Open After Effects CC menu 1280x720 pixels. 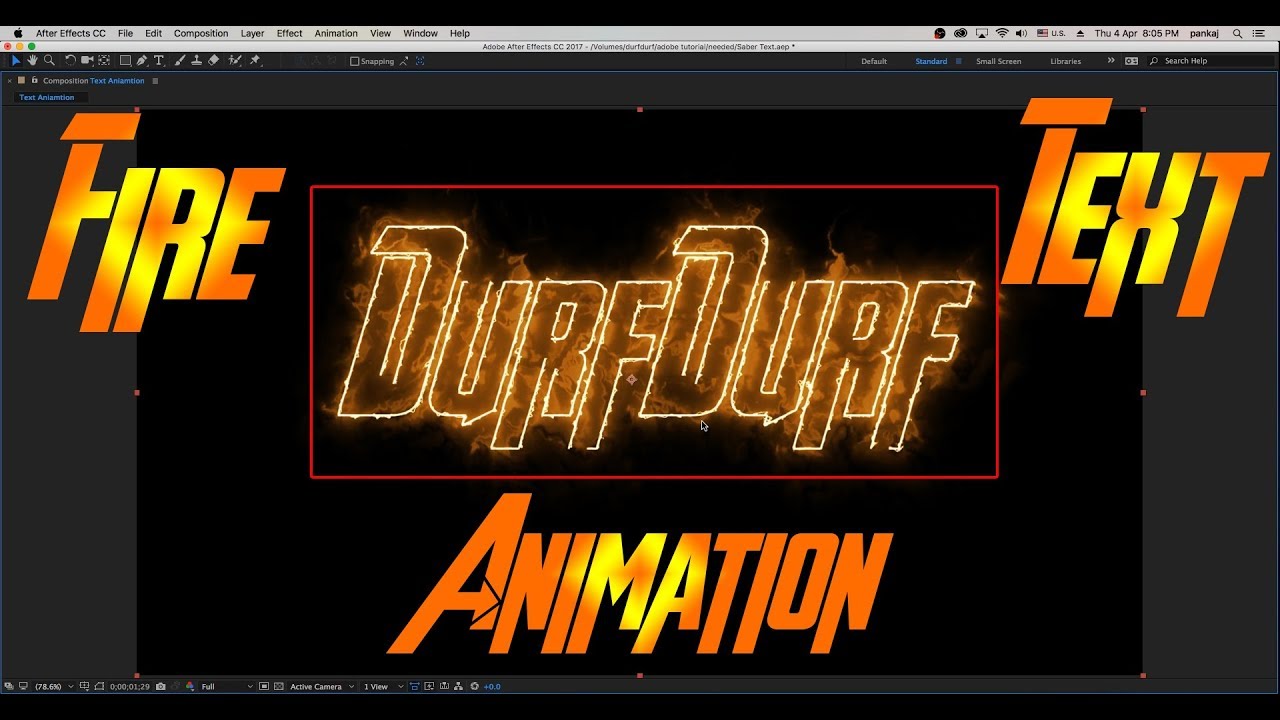71,33
